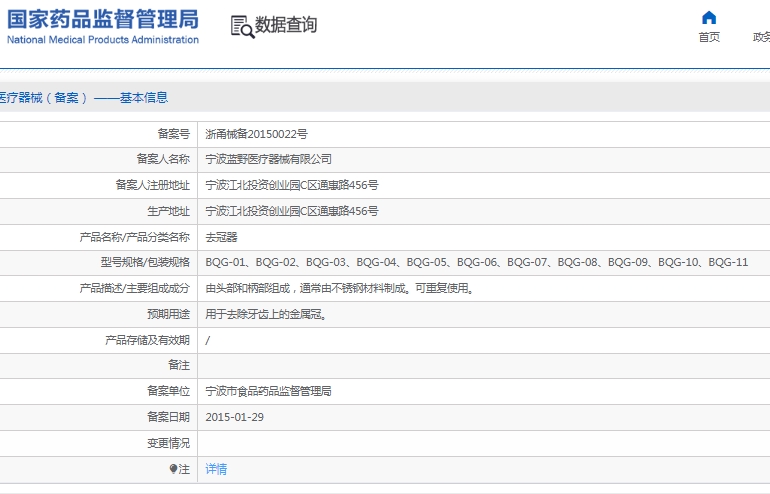Click the 型号规格/包装规格 label

pyautogui.click(x=145, y=262)
